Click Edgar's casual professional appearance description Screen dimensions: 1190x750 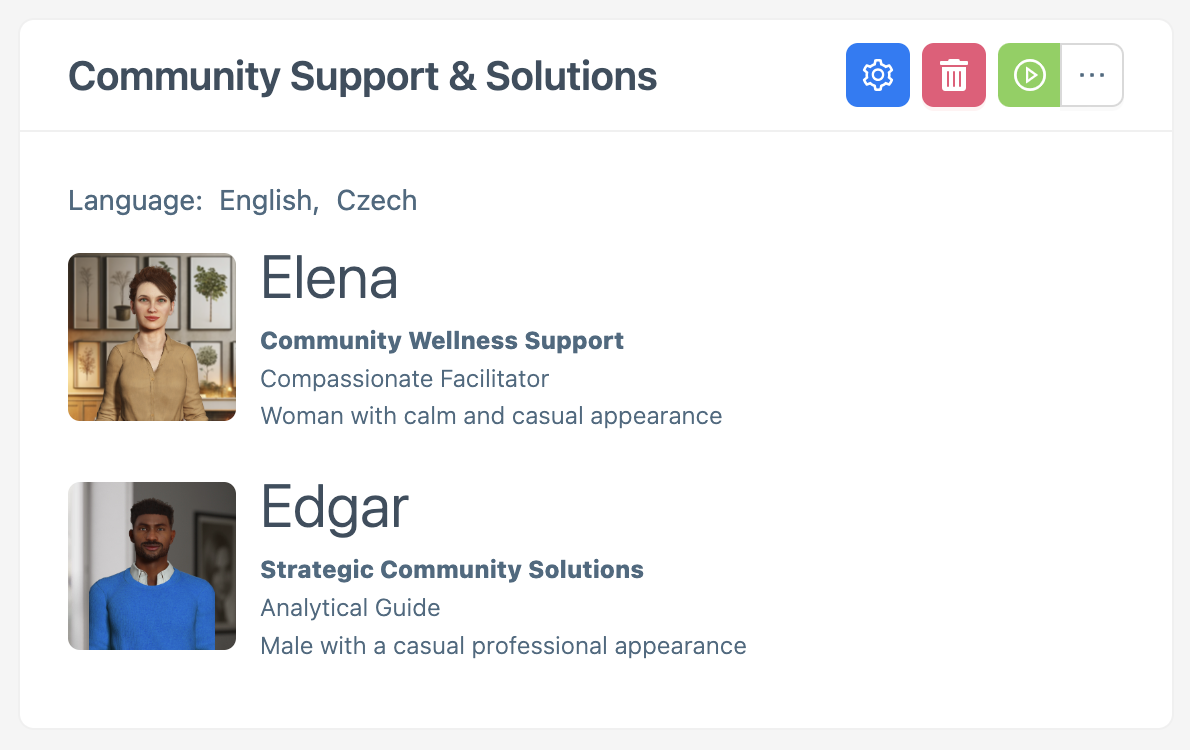[x=503, y=646]
